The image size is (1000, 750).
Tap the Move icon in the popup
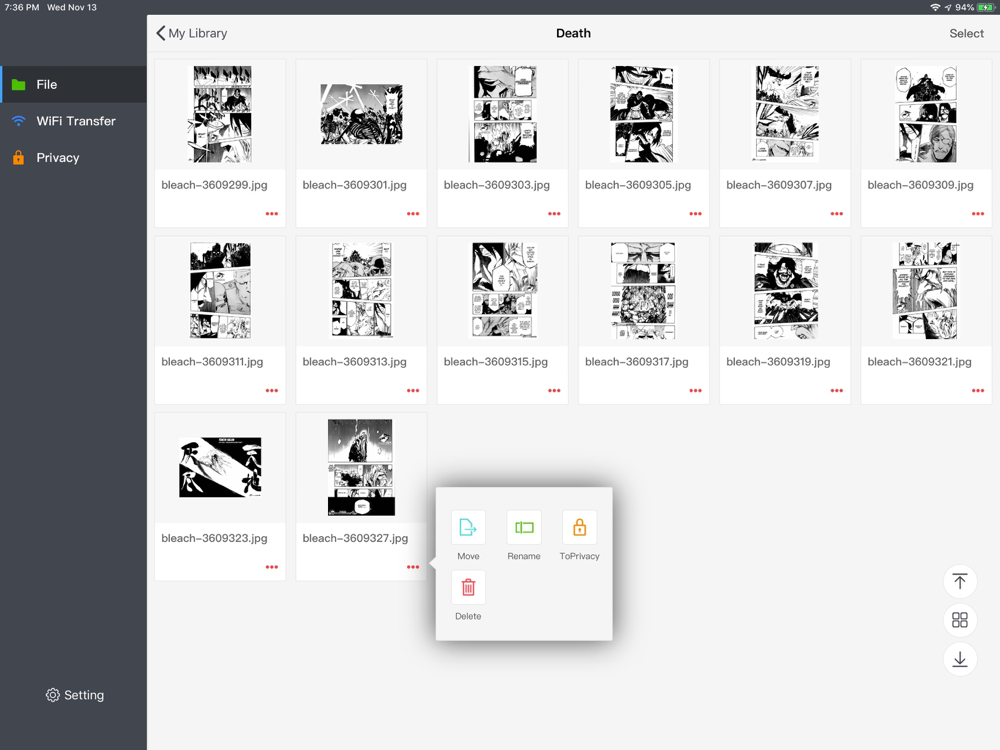click(468, 527)
